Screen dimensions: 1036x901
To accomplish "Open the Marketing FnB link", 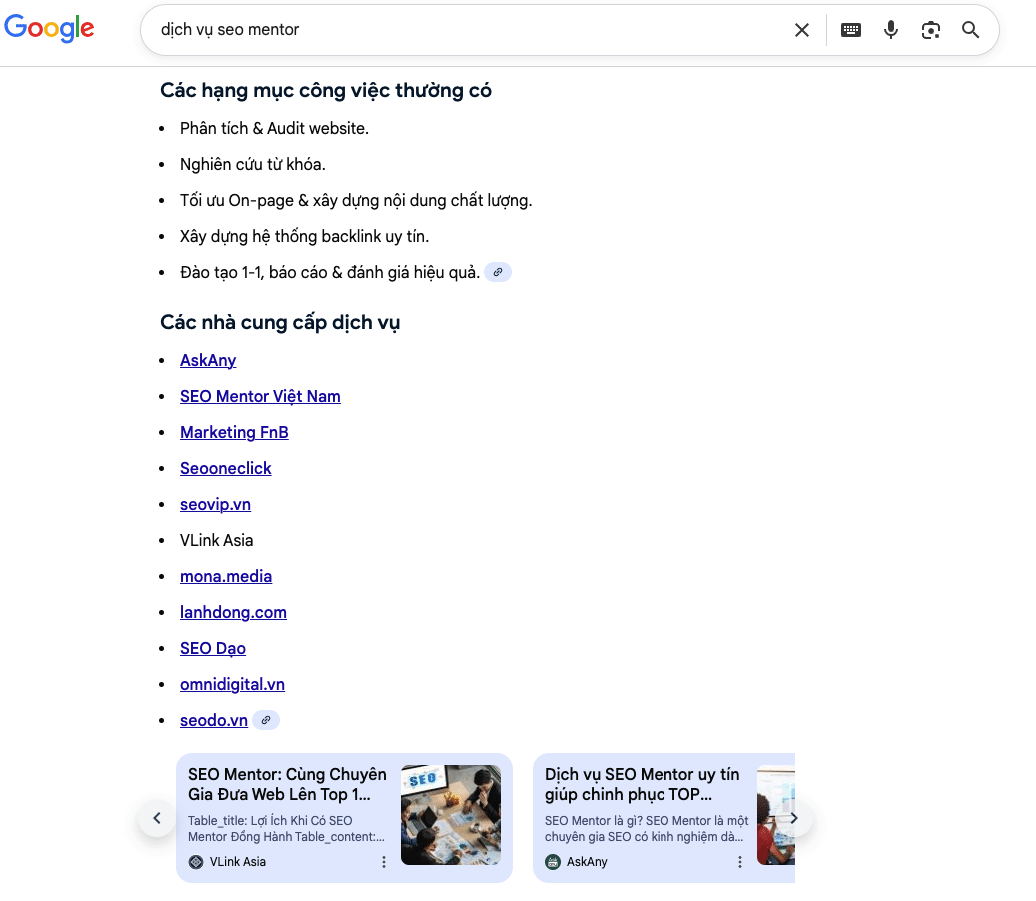I will click(235, 432).
